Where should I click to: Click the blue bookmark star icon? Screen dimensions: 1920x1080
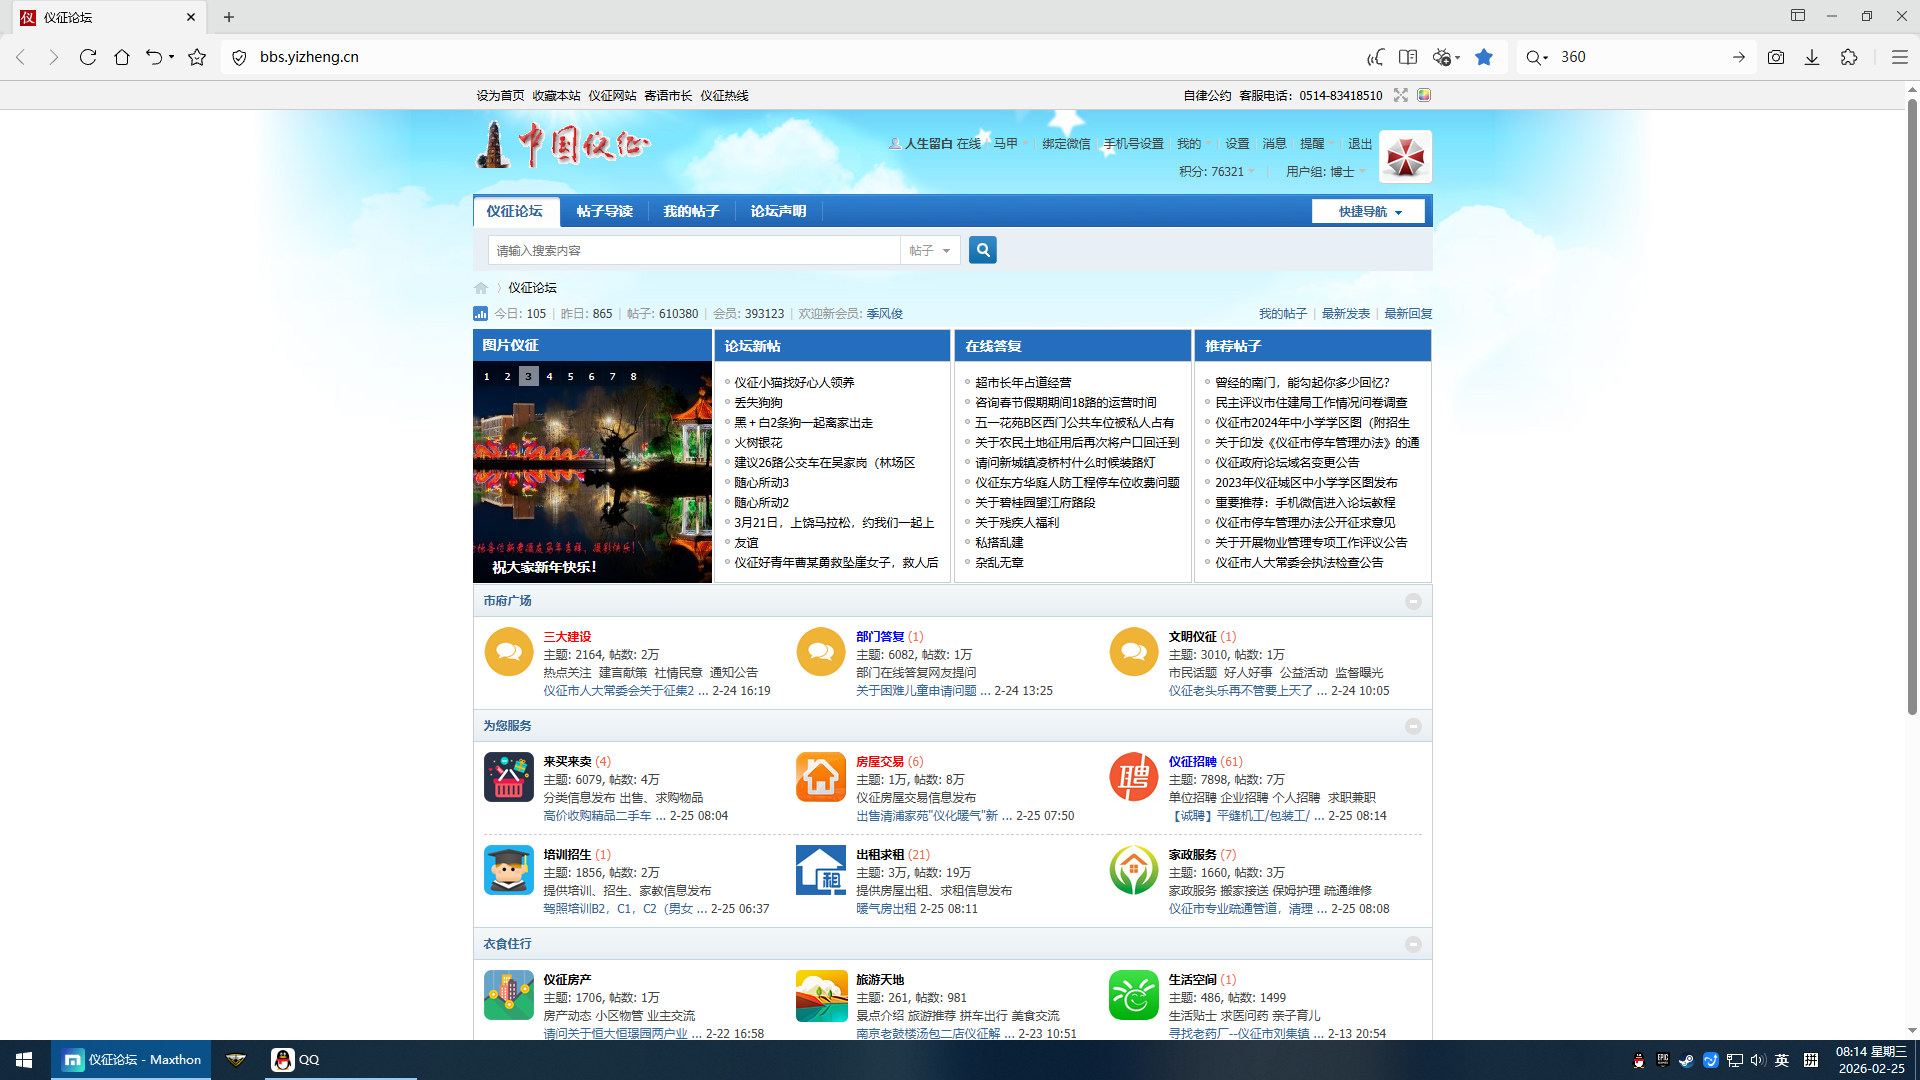(x=1484, y=57)
